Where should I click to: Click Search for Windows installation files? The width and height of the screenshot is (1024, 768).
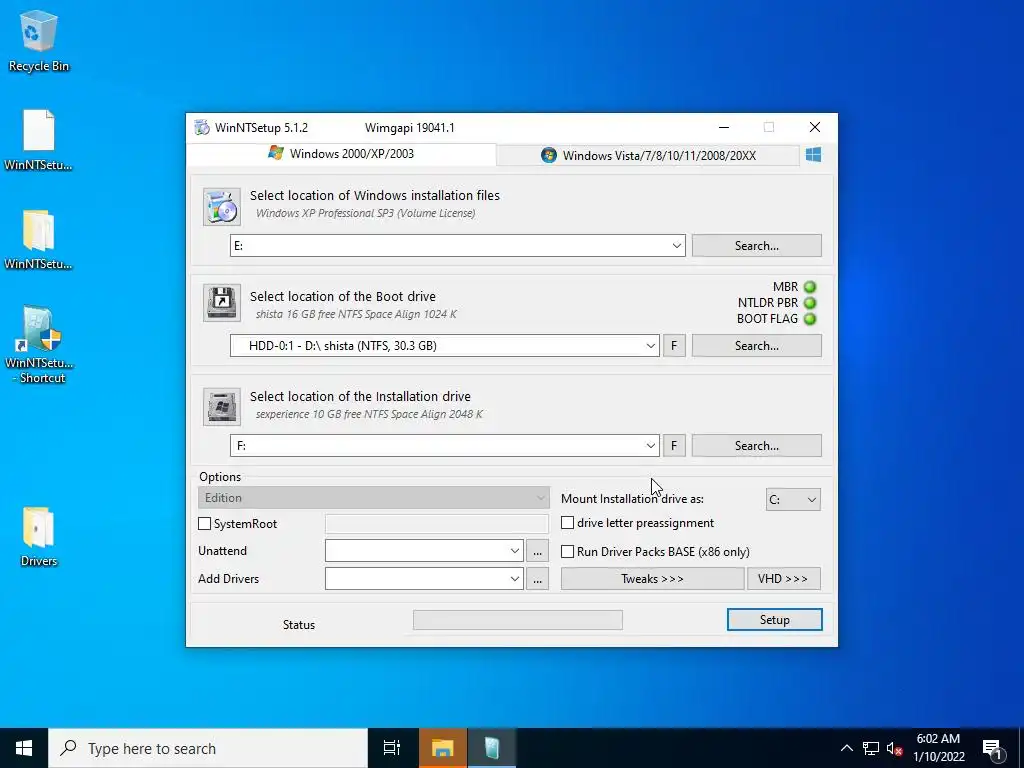[757, 246]
